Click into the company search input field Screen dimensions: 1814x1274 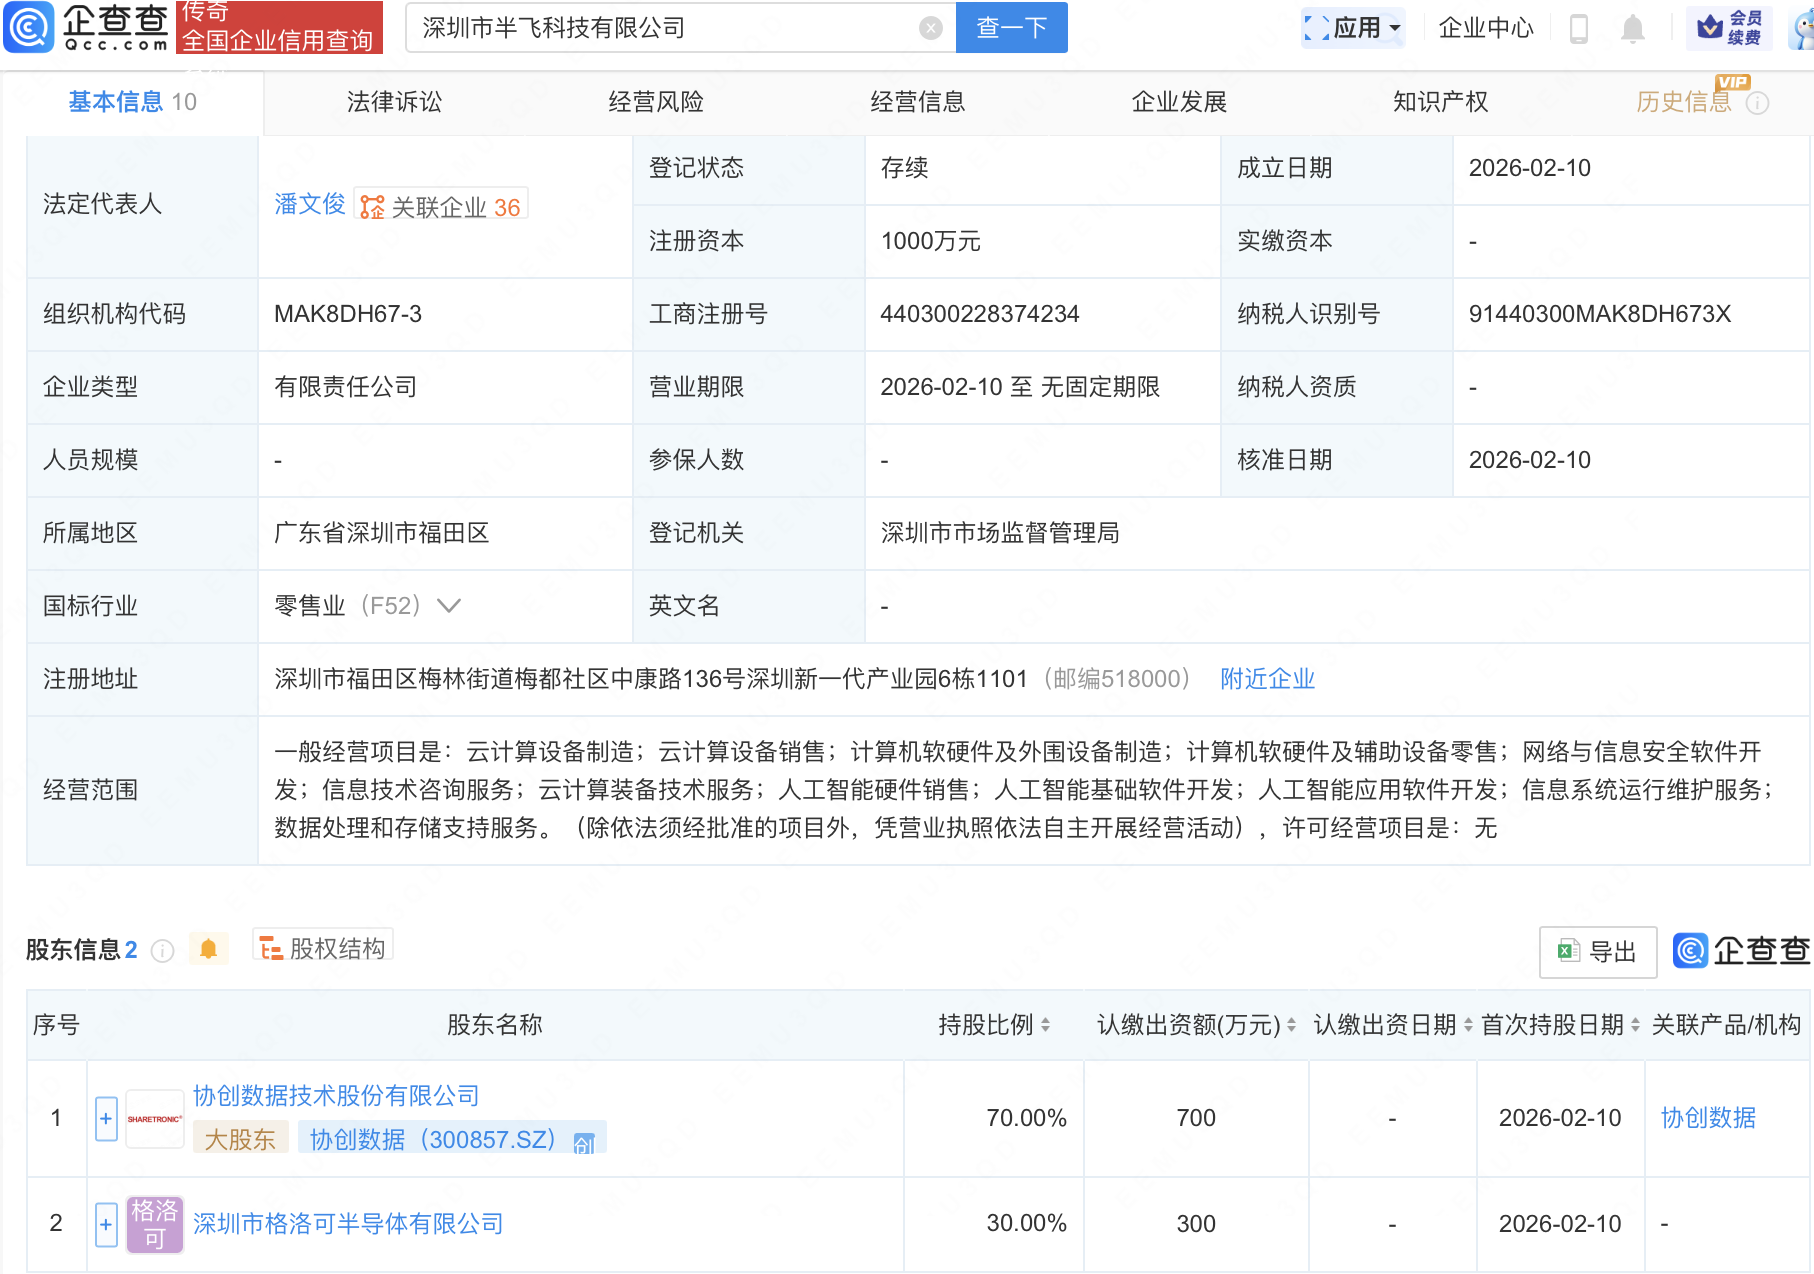[x=660, y=28]
